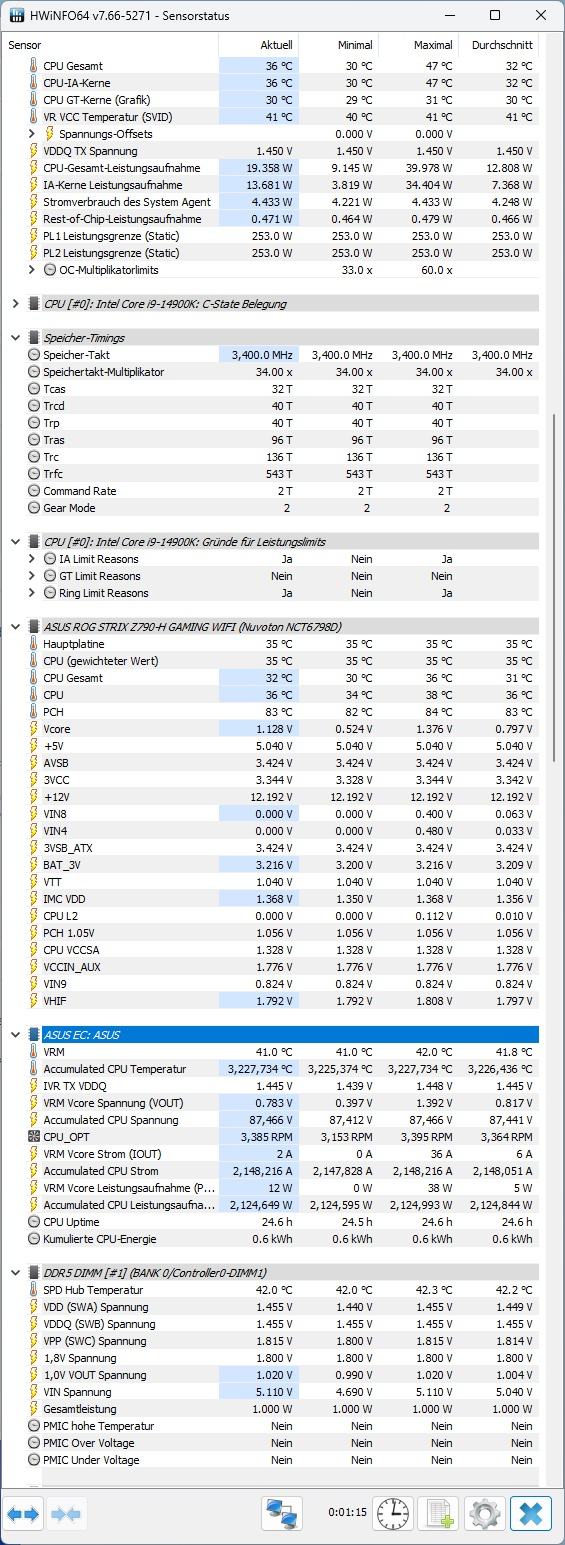The image size is (565, 1545).
Task: Open sensor settings gear icon
Action: 484,1513
